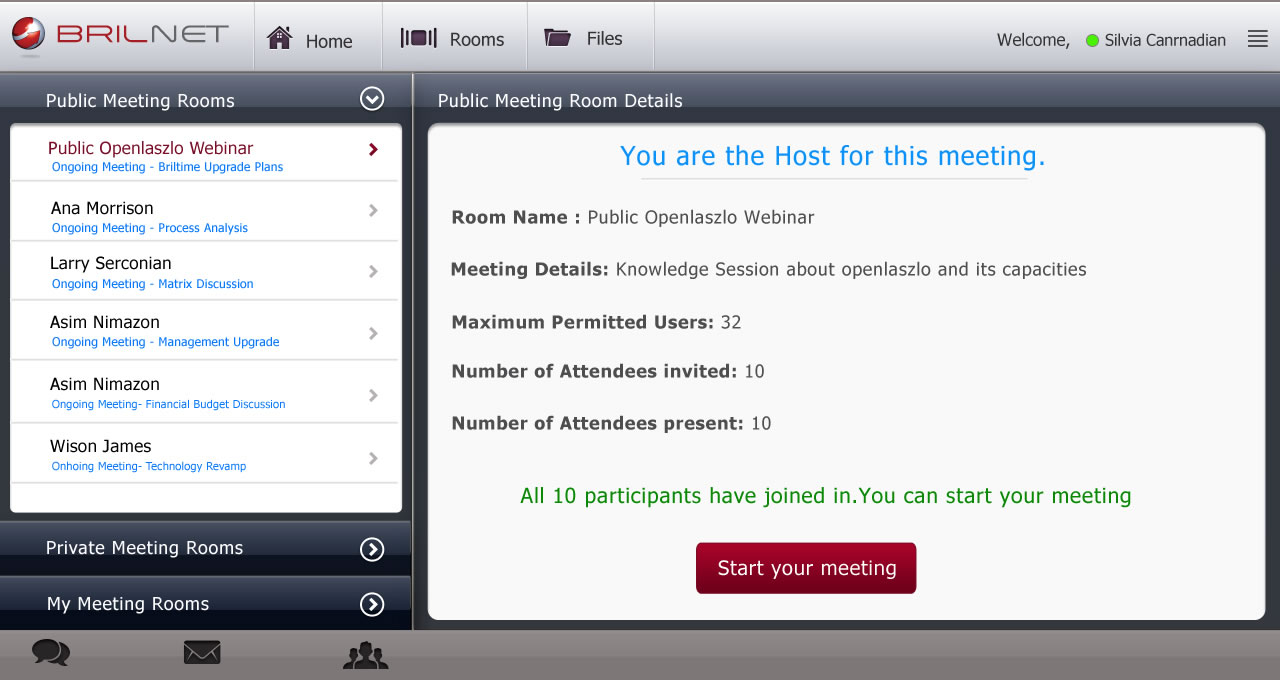Image resolution: width=1280 pixels, height=680 pixels.
Task: Click the Files folder icon
Action: pos(558,38)
